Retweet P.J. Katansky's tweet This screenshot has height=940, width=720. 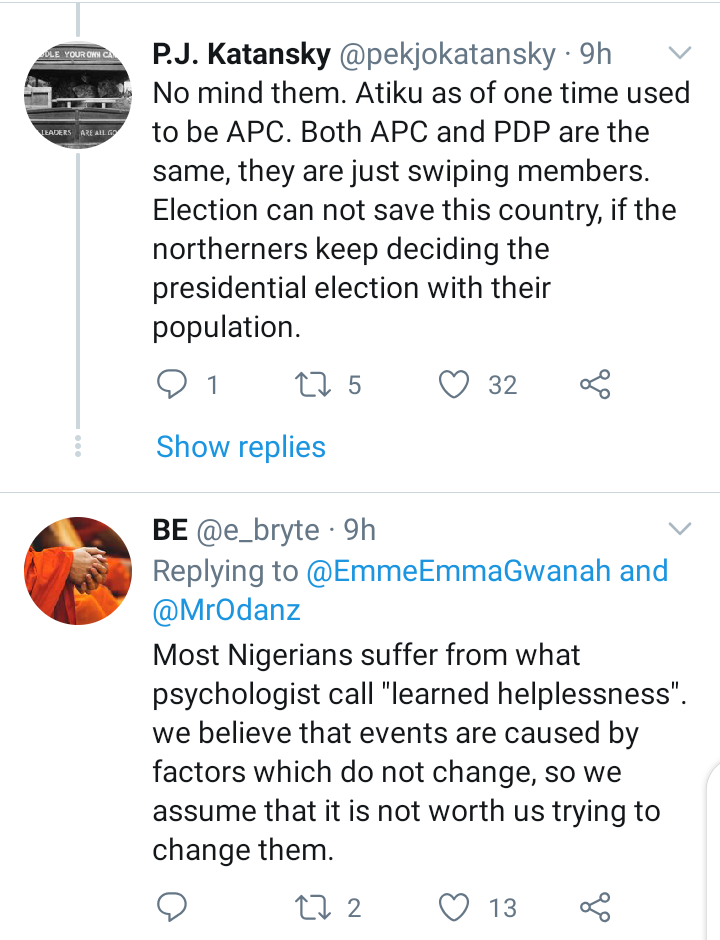[x=312, y=384]
